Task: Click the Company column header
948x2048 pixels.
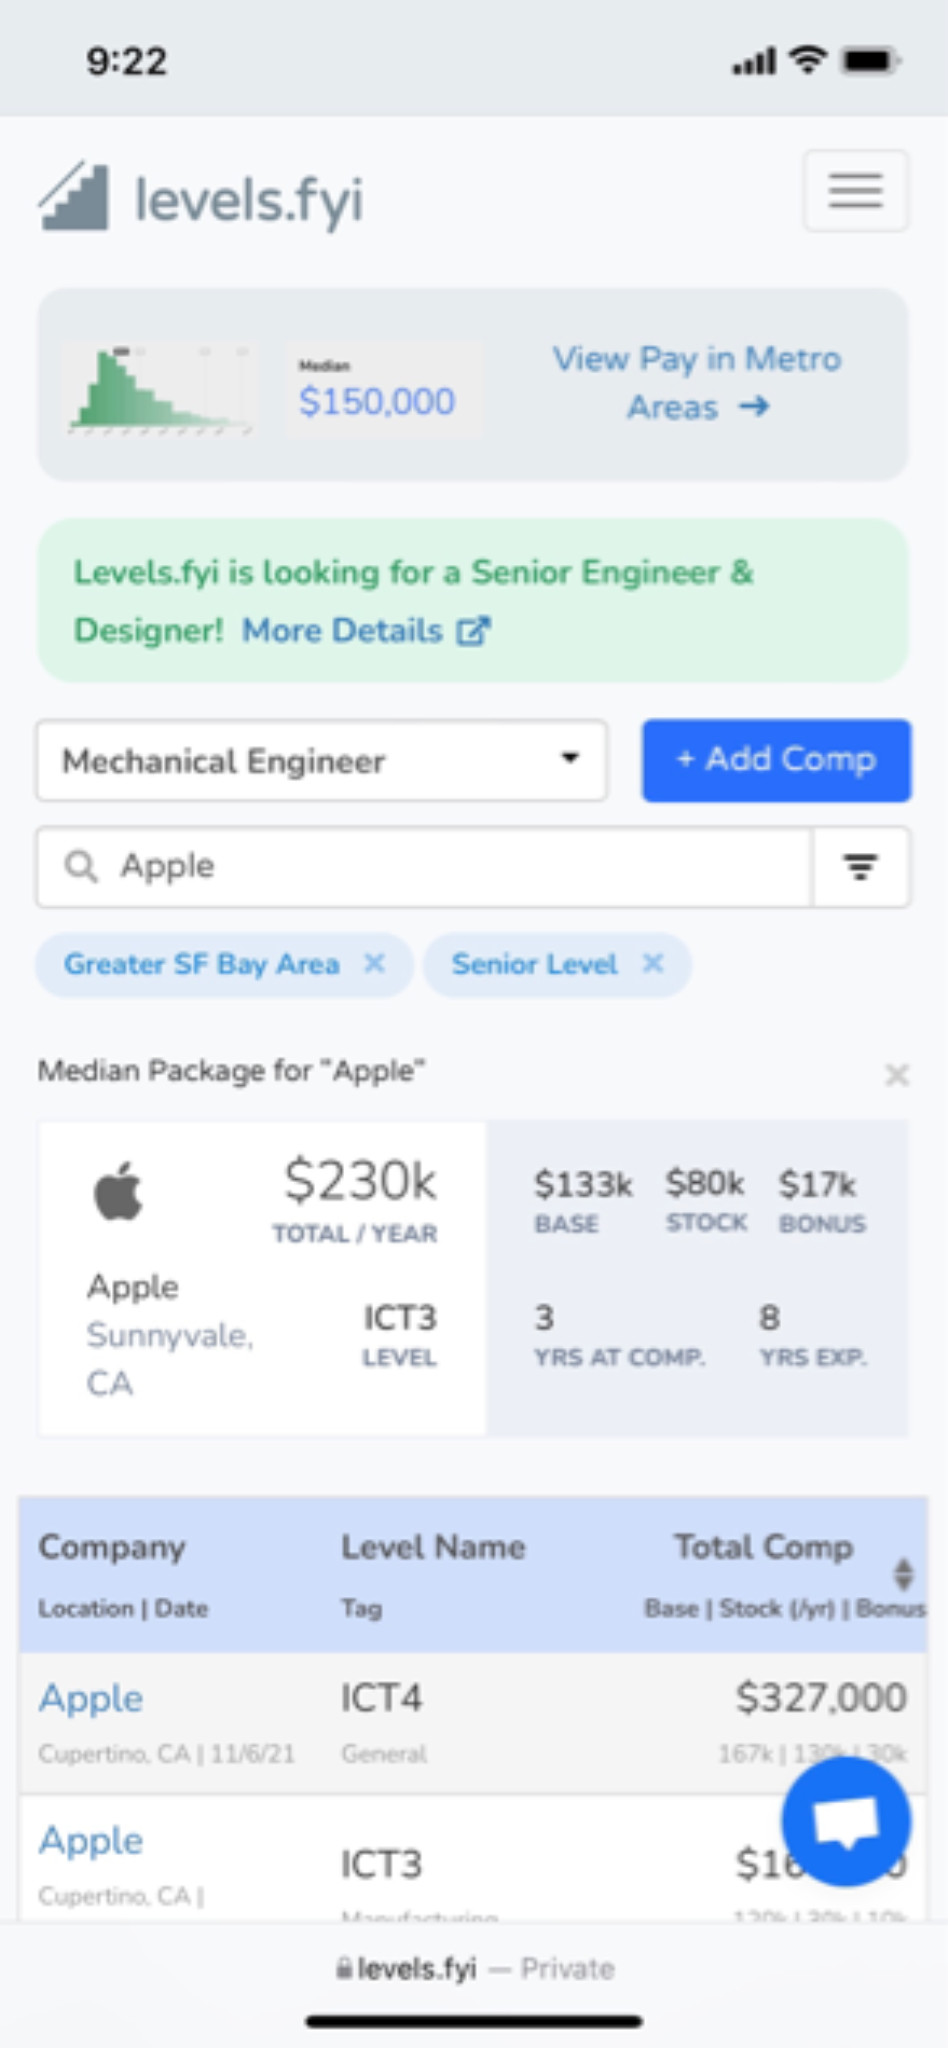Action: click(111, 1547)
